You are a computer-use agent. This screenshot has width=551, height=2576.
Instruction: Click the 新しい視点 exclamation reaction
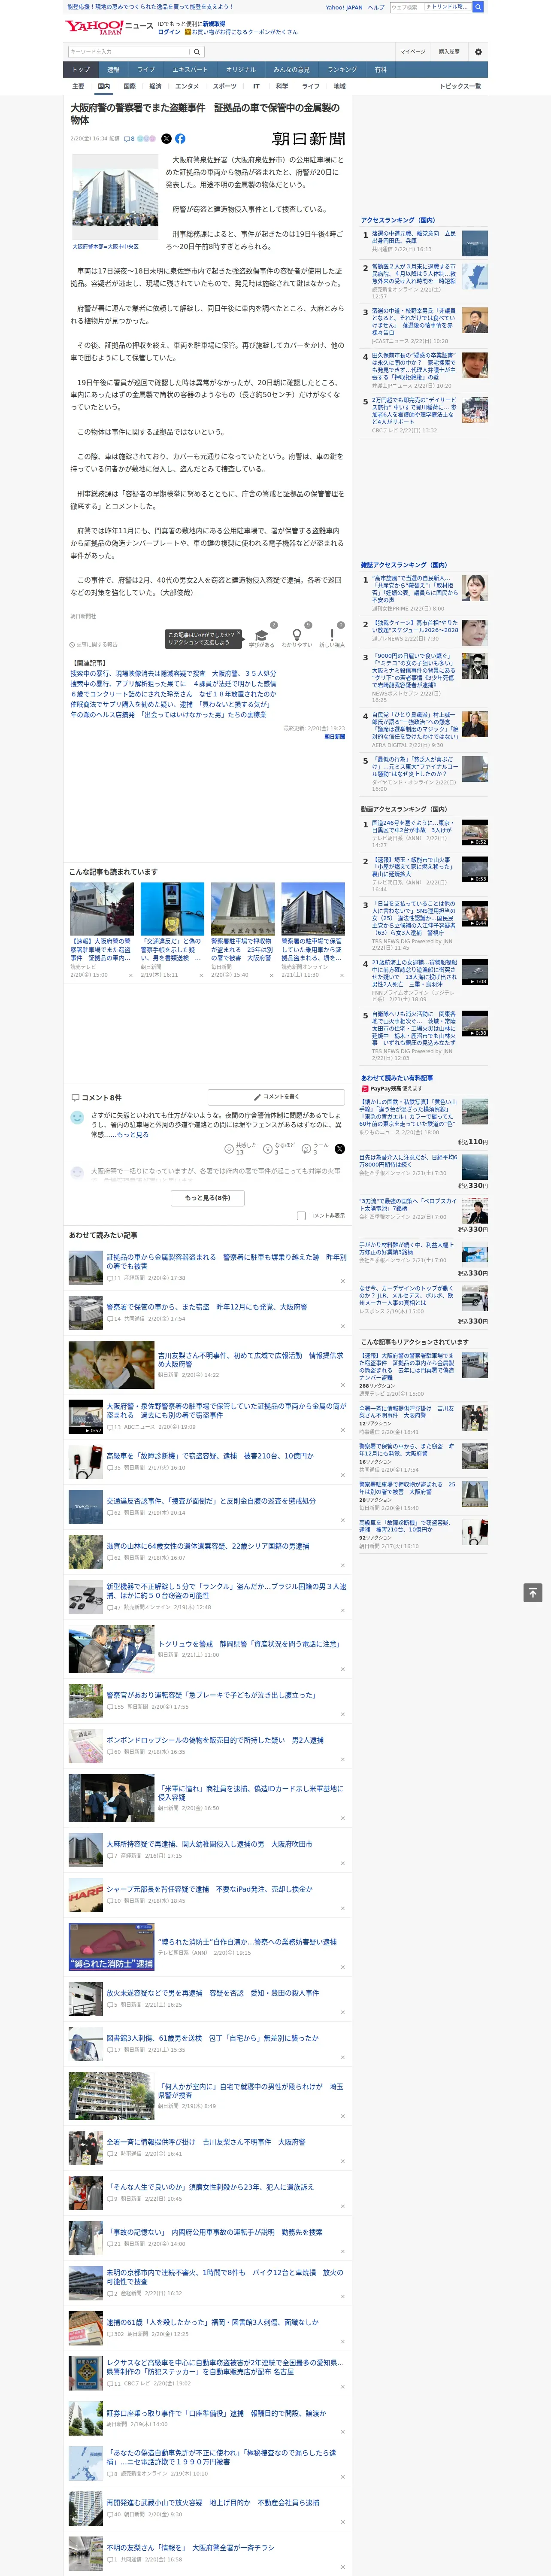click(x=332, y=635)
